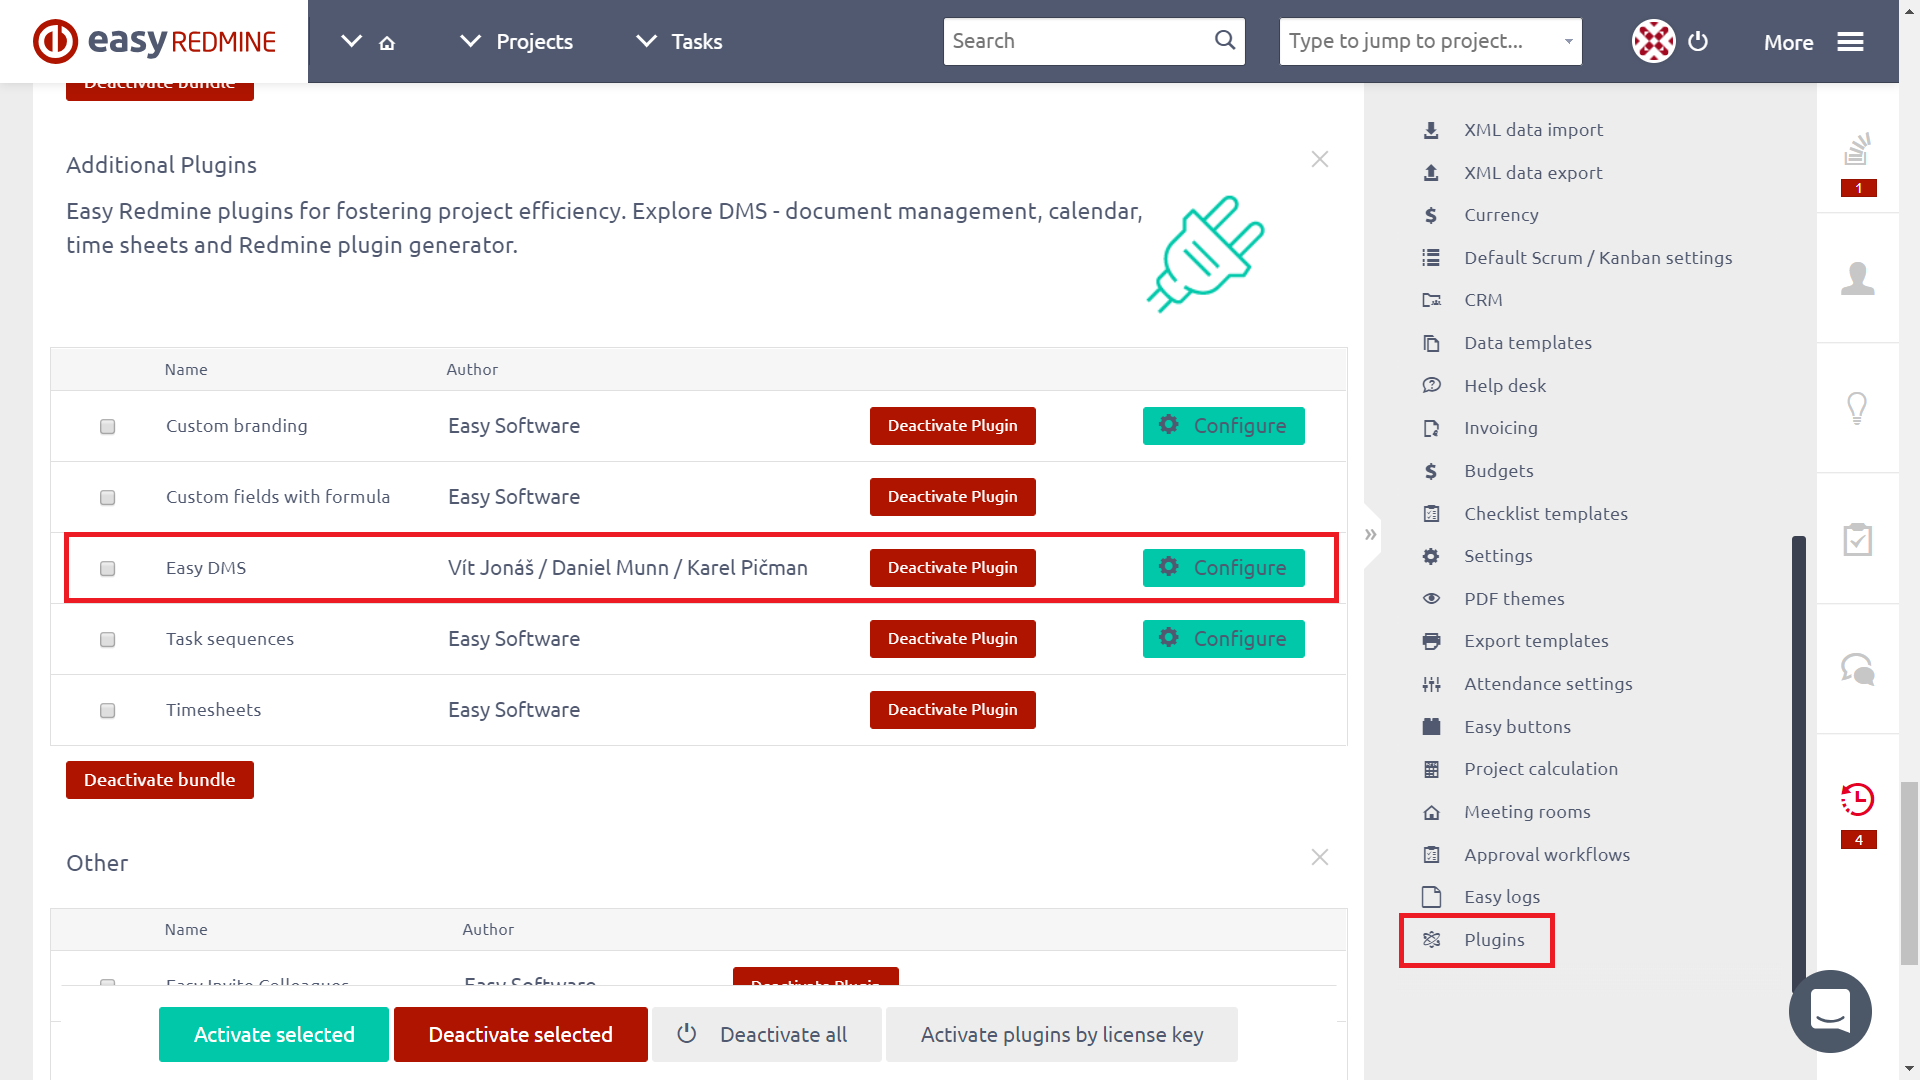Open Default Scrum / Kanban settings

pyautogui.click(x=1598, y=258)
